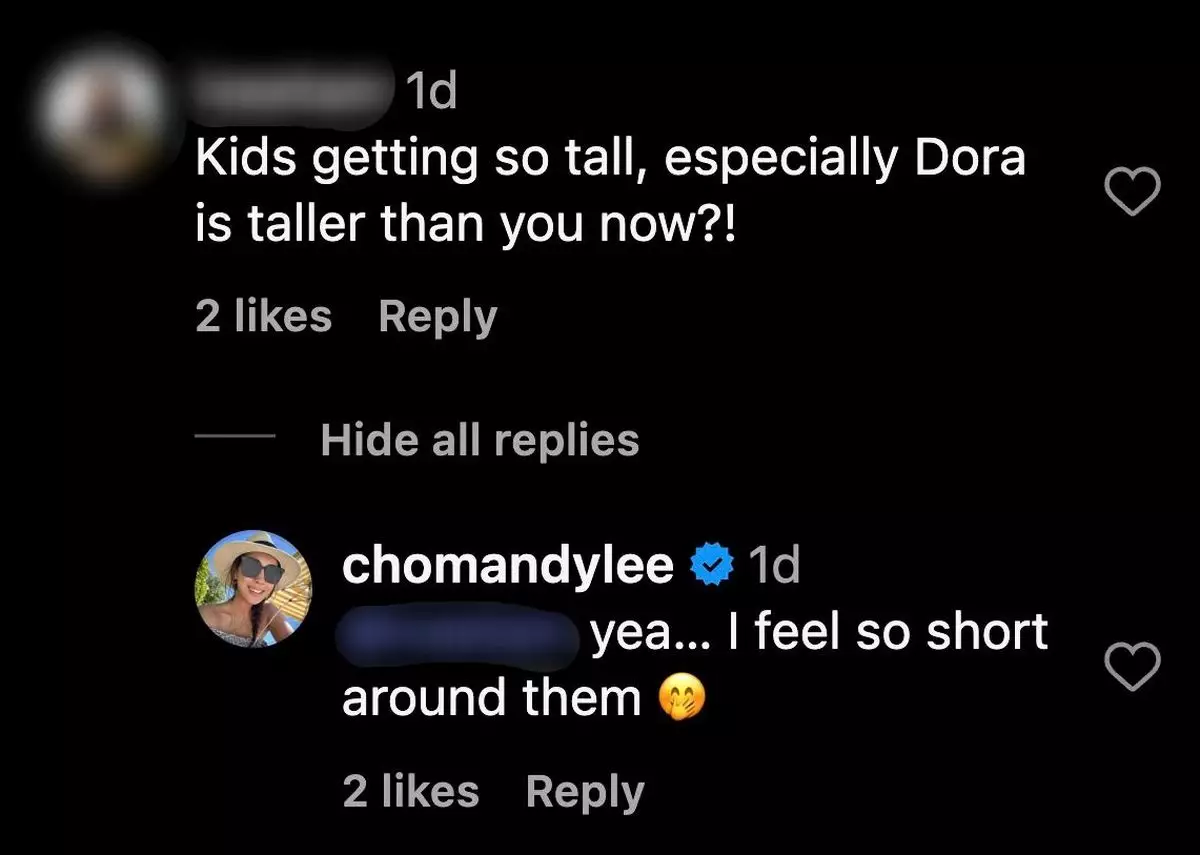The image size is (1200, 855).
Task: Click the 'I feel so short' reply text
Action: point(818,633)
